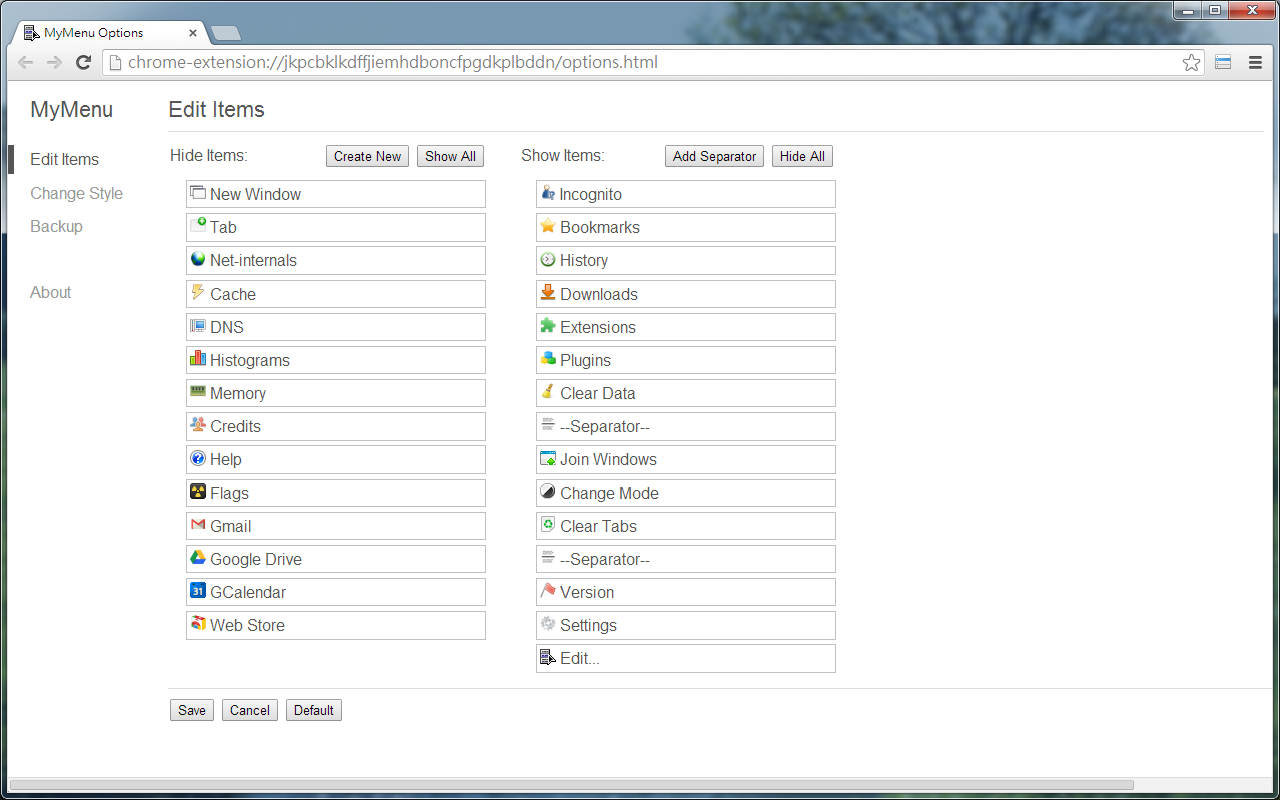Click the New Window item icon

tap(198, 193)
